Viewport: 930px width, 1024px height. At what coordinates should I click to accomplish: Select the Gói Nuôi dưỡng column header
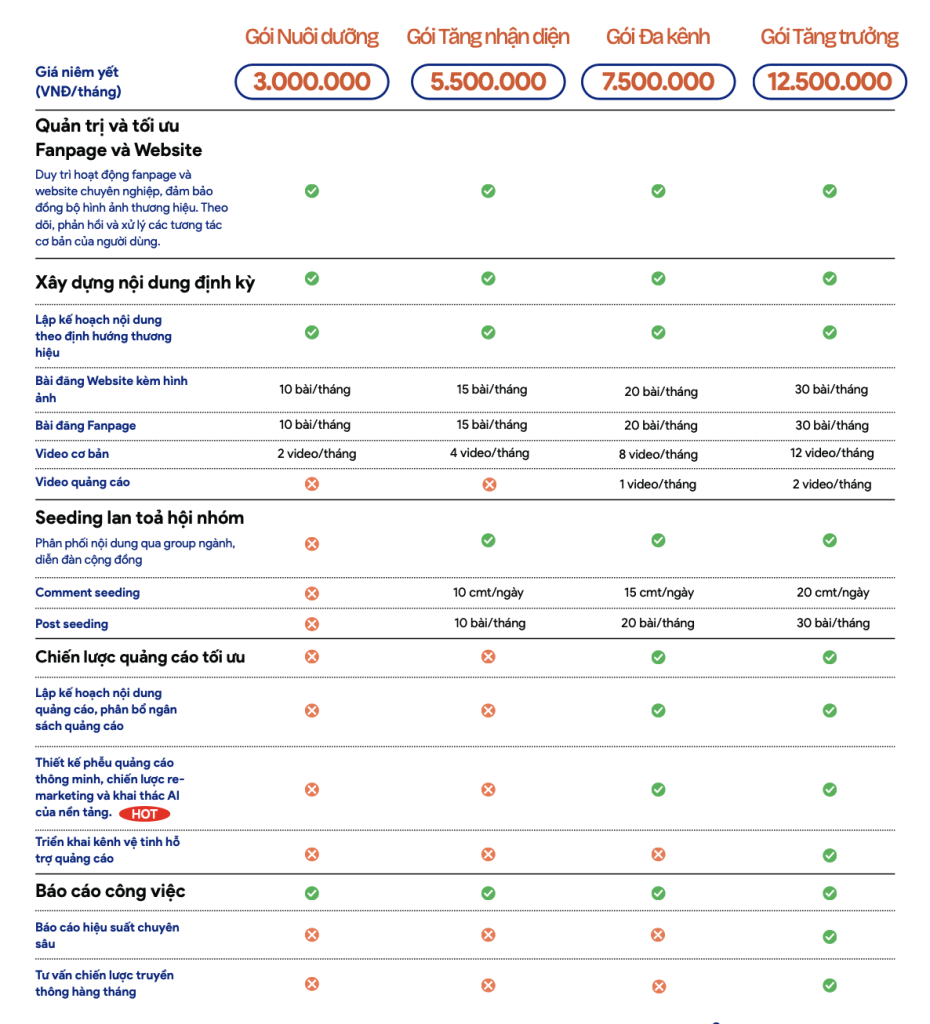pos(312,37)
